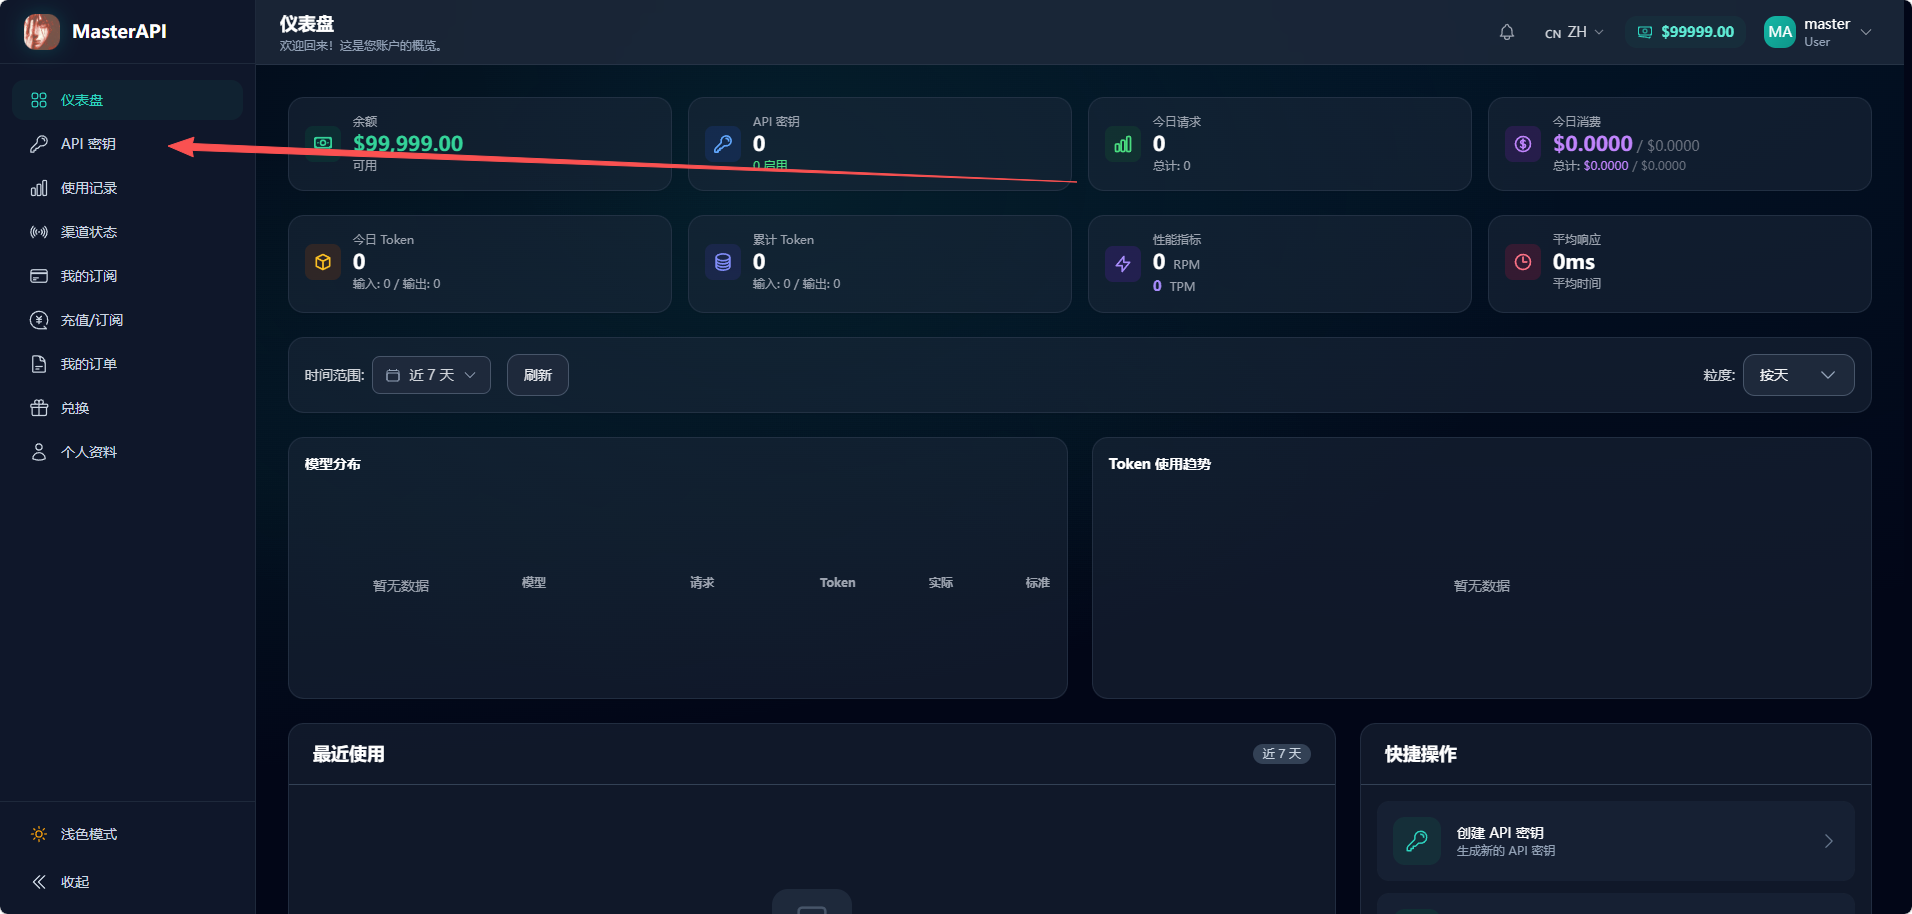Click the 请求 column header
1912x914 pixels.
pos(702,583)
